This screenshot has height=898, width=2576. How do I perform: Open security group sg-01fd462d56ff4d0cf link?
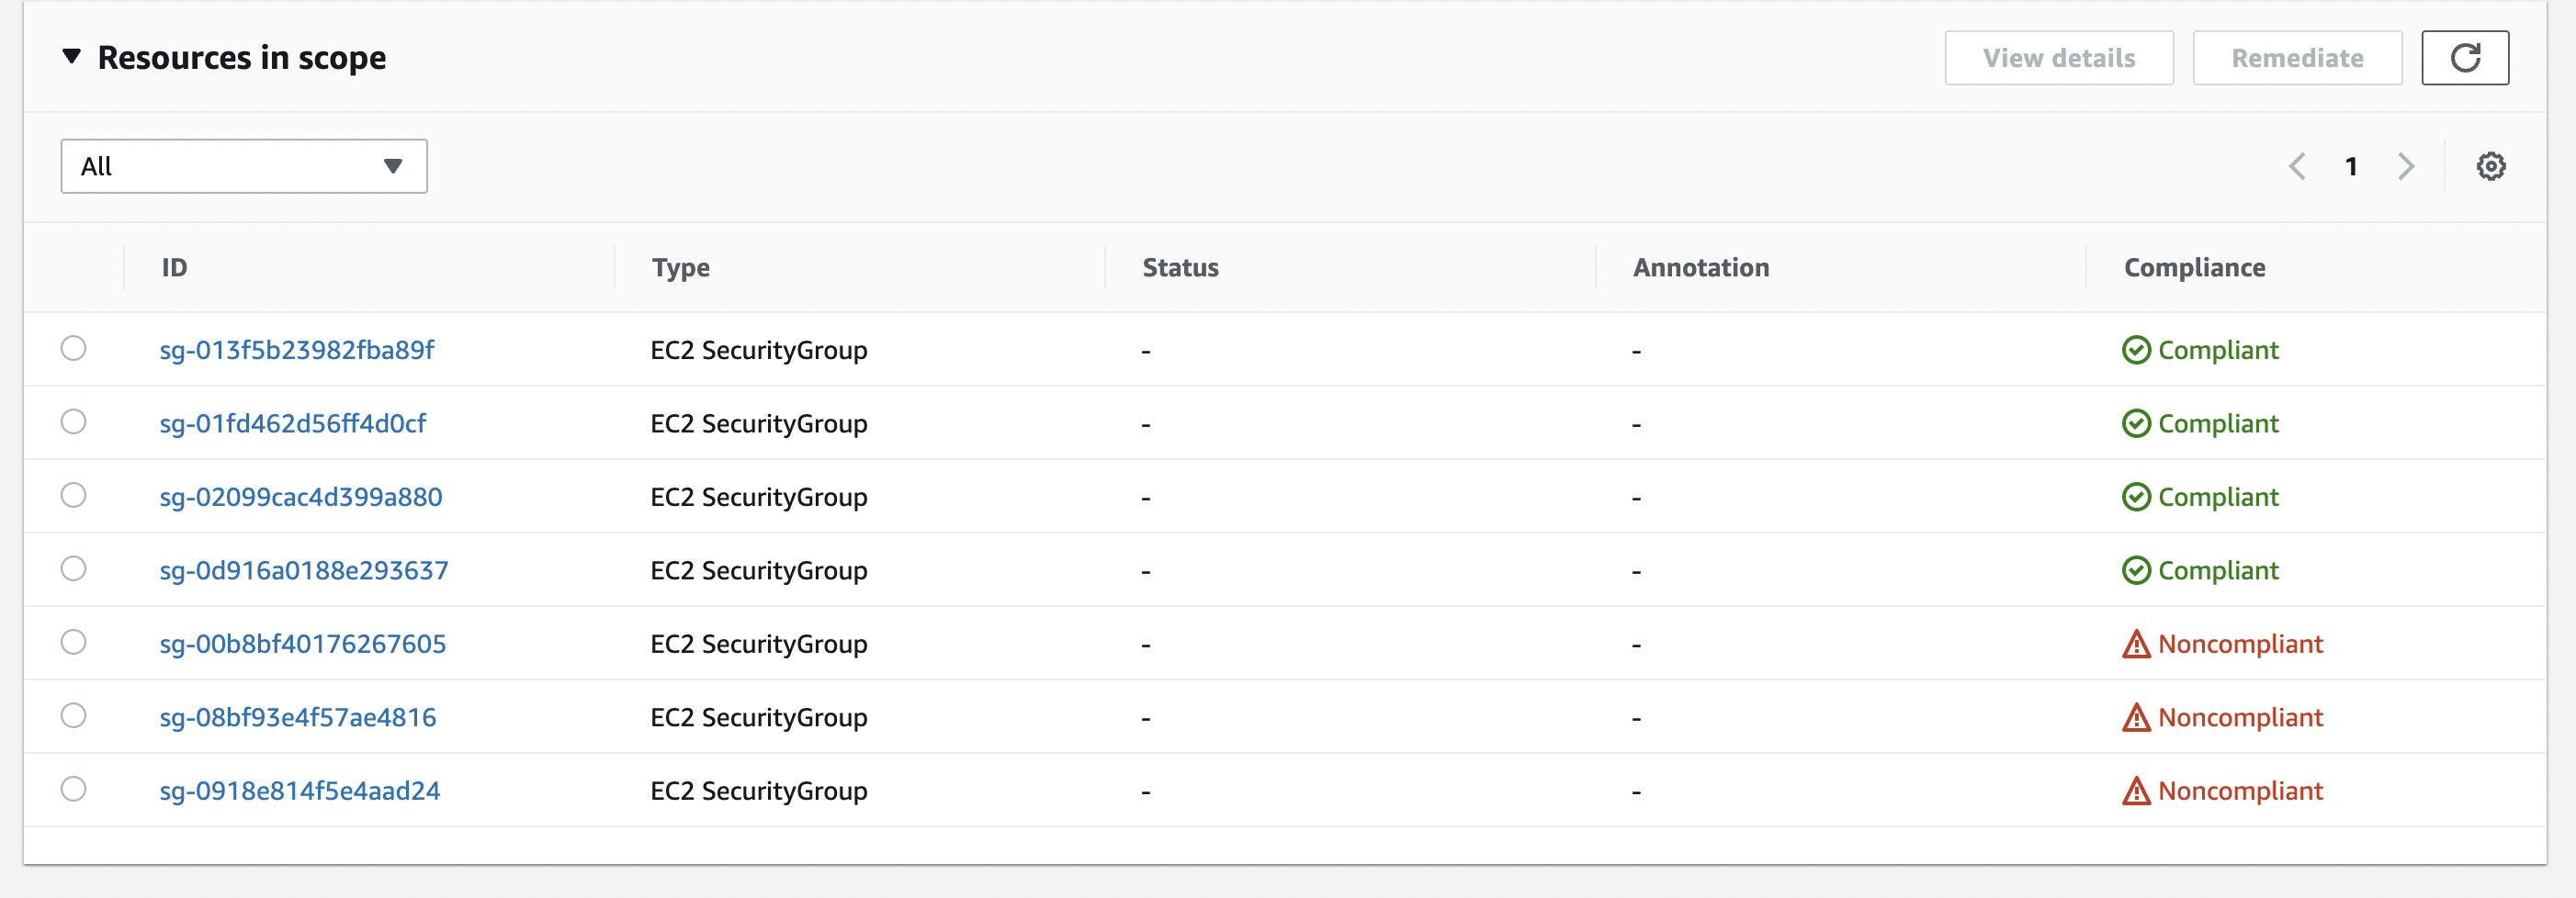pos(293,424)
